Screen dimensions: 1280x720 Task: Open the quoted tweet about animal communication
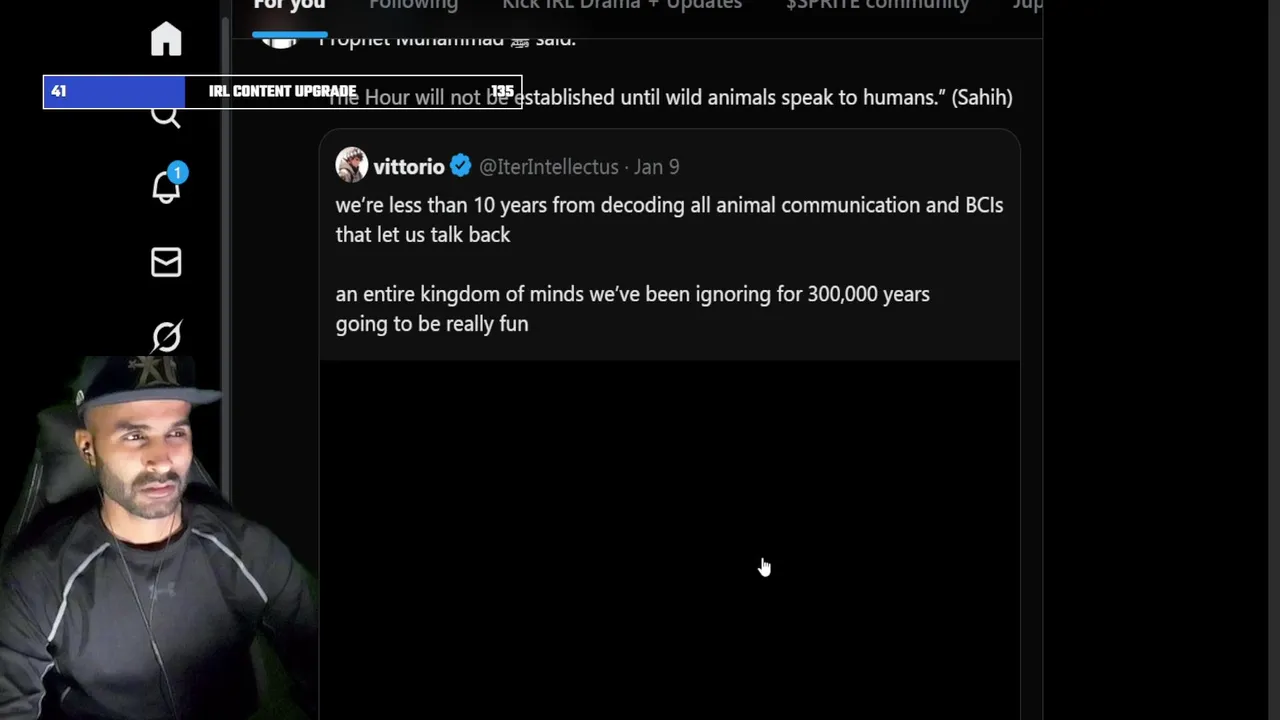coord(668,265)
